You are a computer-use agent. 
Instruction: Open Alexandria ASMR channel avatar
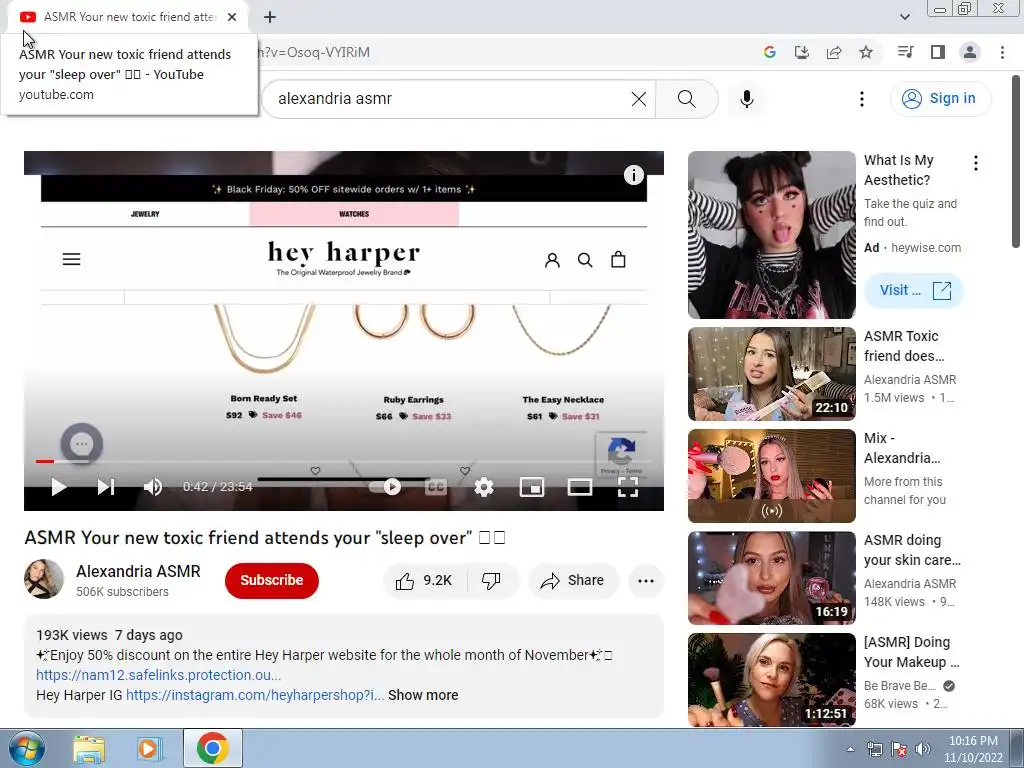tap(44, 579)
